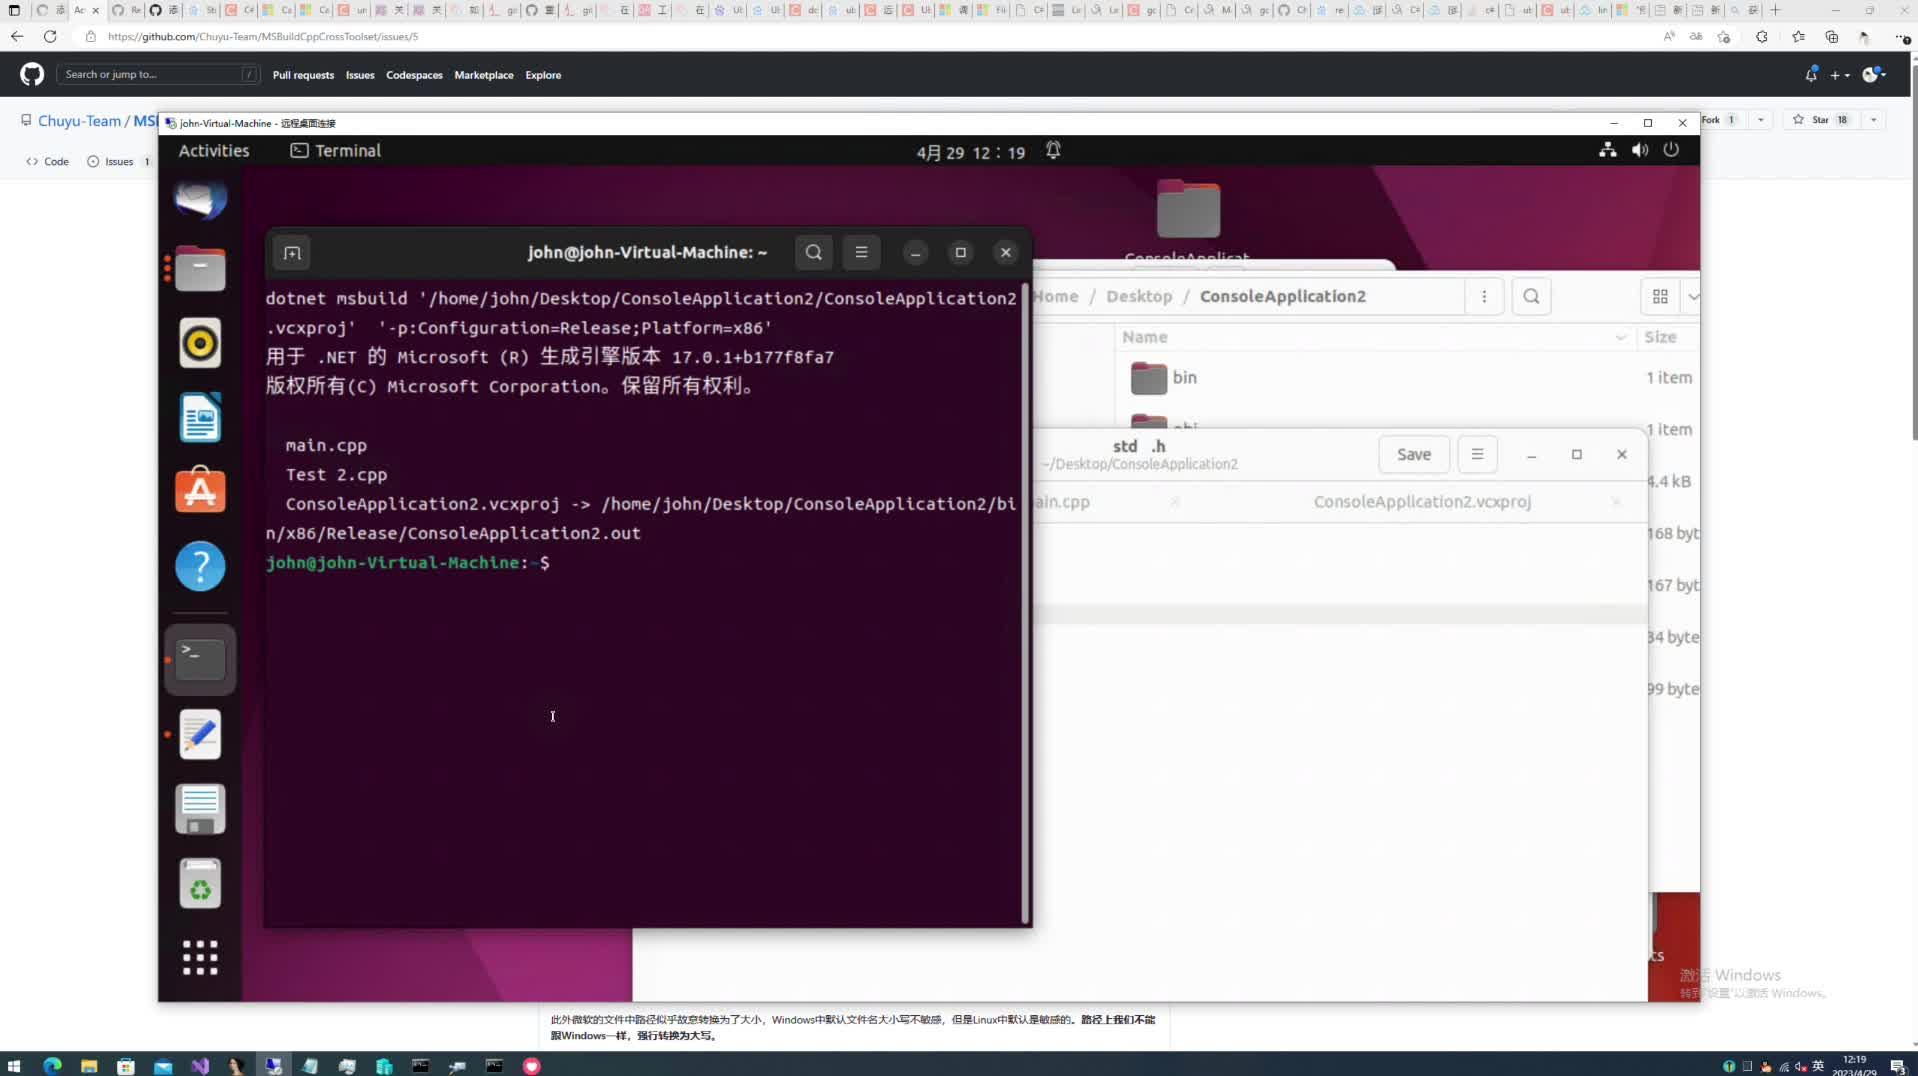The width and height of the screenshot is (1918, 1076).
Task: Open Pull requests in the GitHub navigation
Action: (x=303, y=75)
